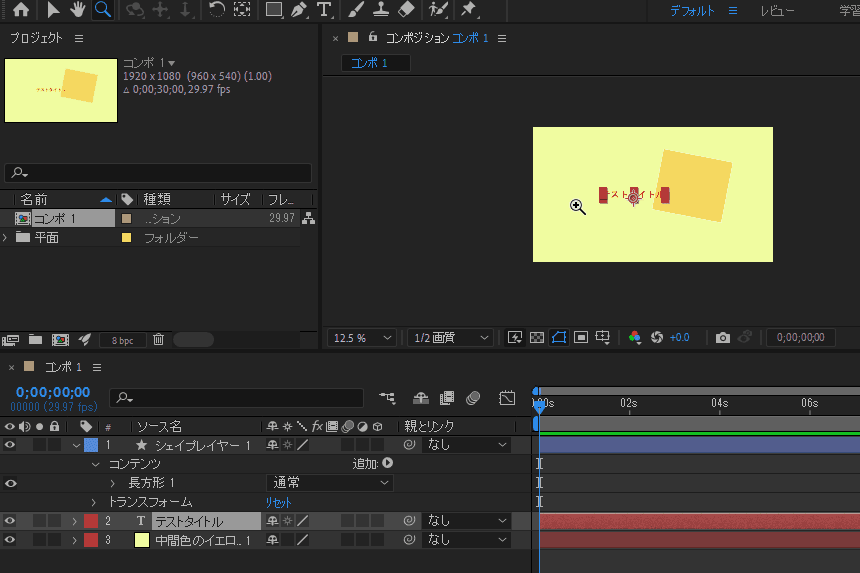
Task: Delete selected project item with trash icon
Action: point(159,339)
